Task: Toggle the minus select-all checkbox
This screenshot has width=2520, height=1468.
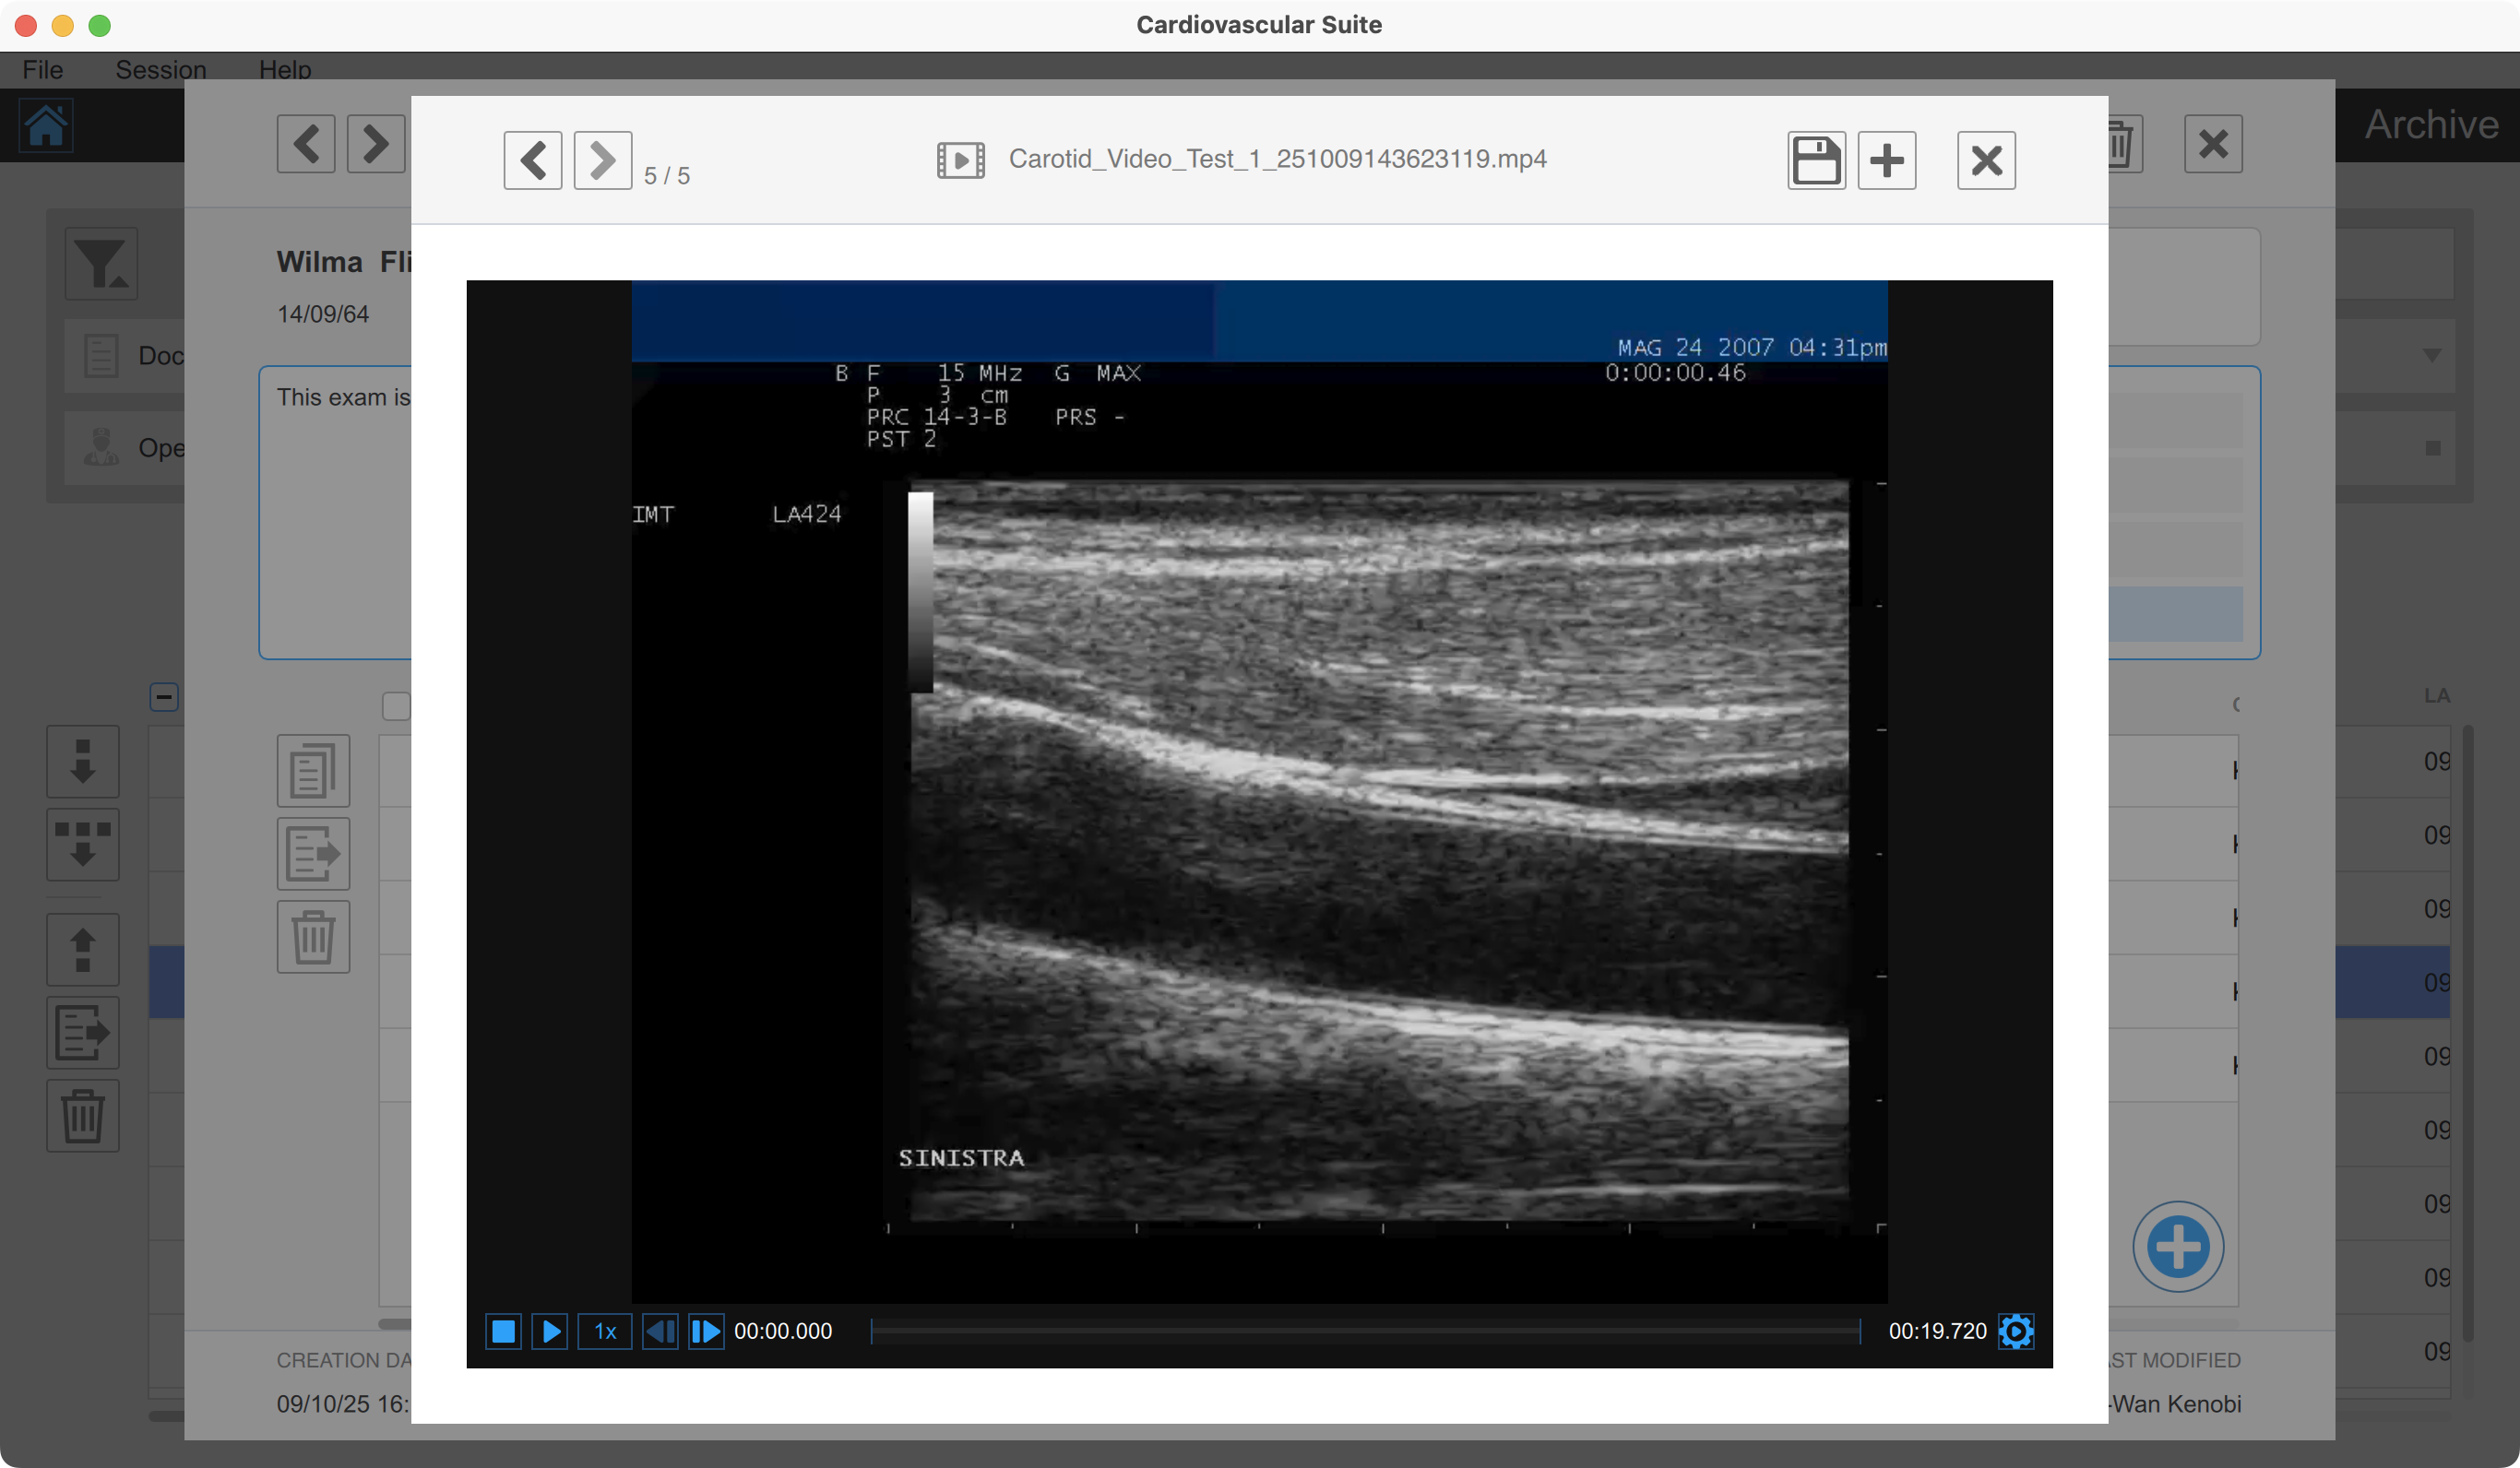Action: (164, 697)
